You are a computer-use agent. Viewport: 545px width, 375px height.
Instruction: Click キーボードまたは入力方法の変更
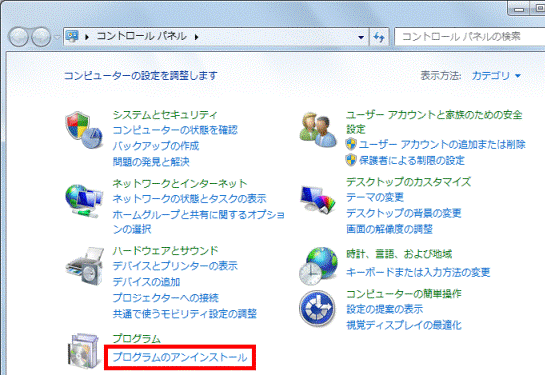[x=418, y=272]
